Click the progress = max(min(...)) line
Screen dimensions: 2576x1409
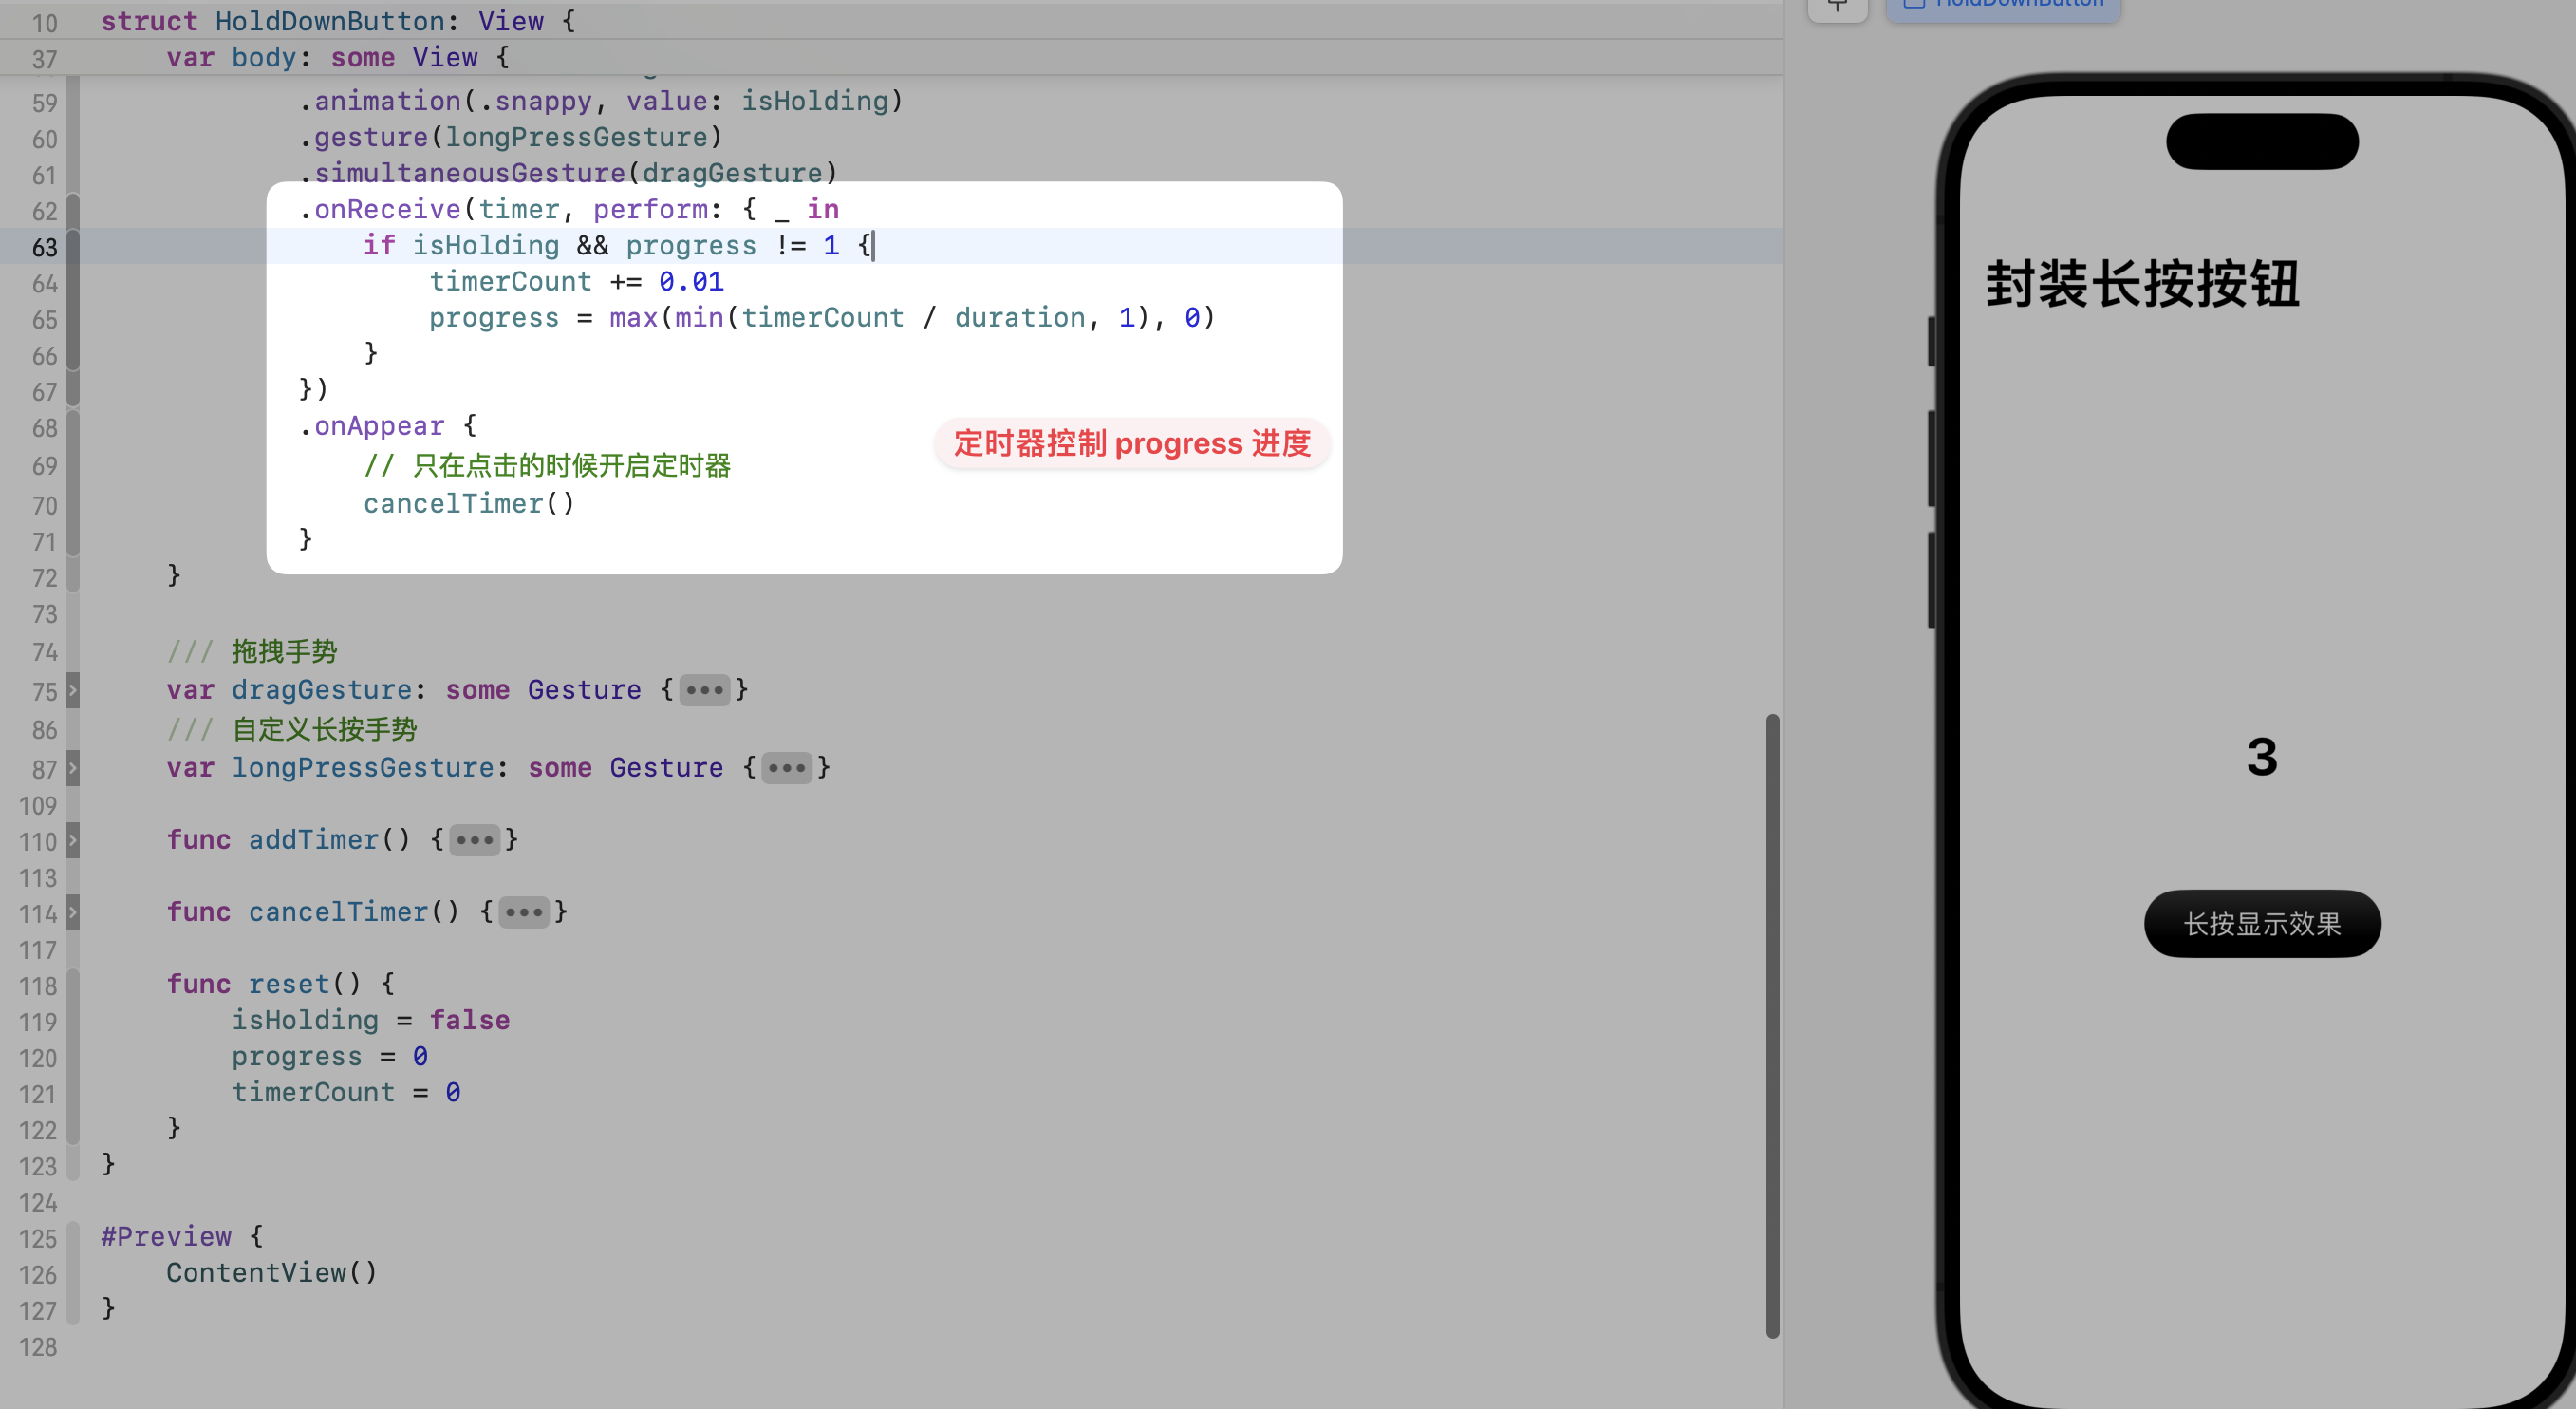(822, 317)
